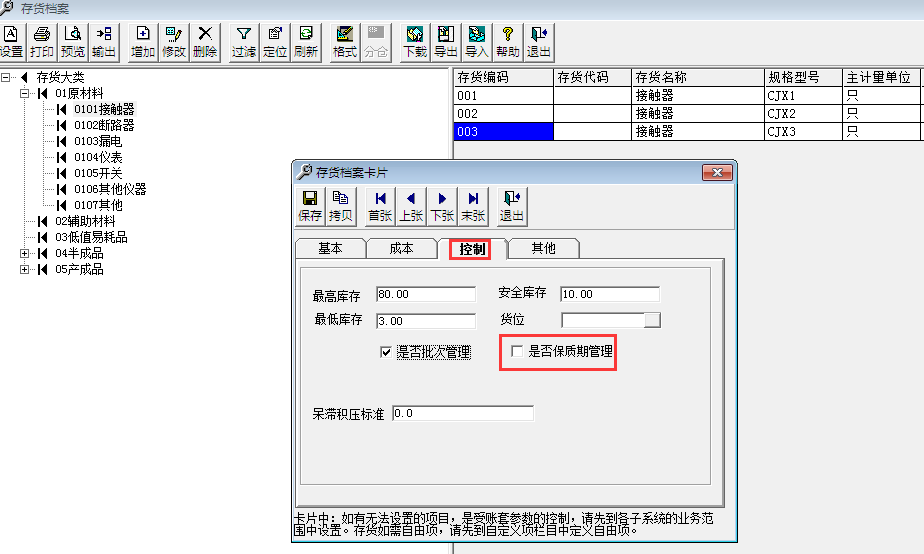Click the 安全库存 input field
Image resolution: width=924 pixels, height=554 pixels.
610,294
